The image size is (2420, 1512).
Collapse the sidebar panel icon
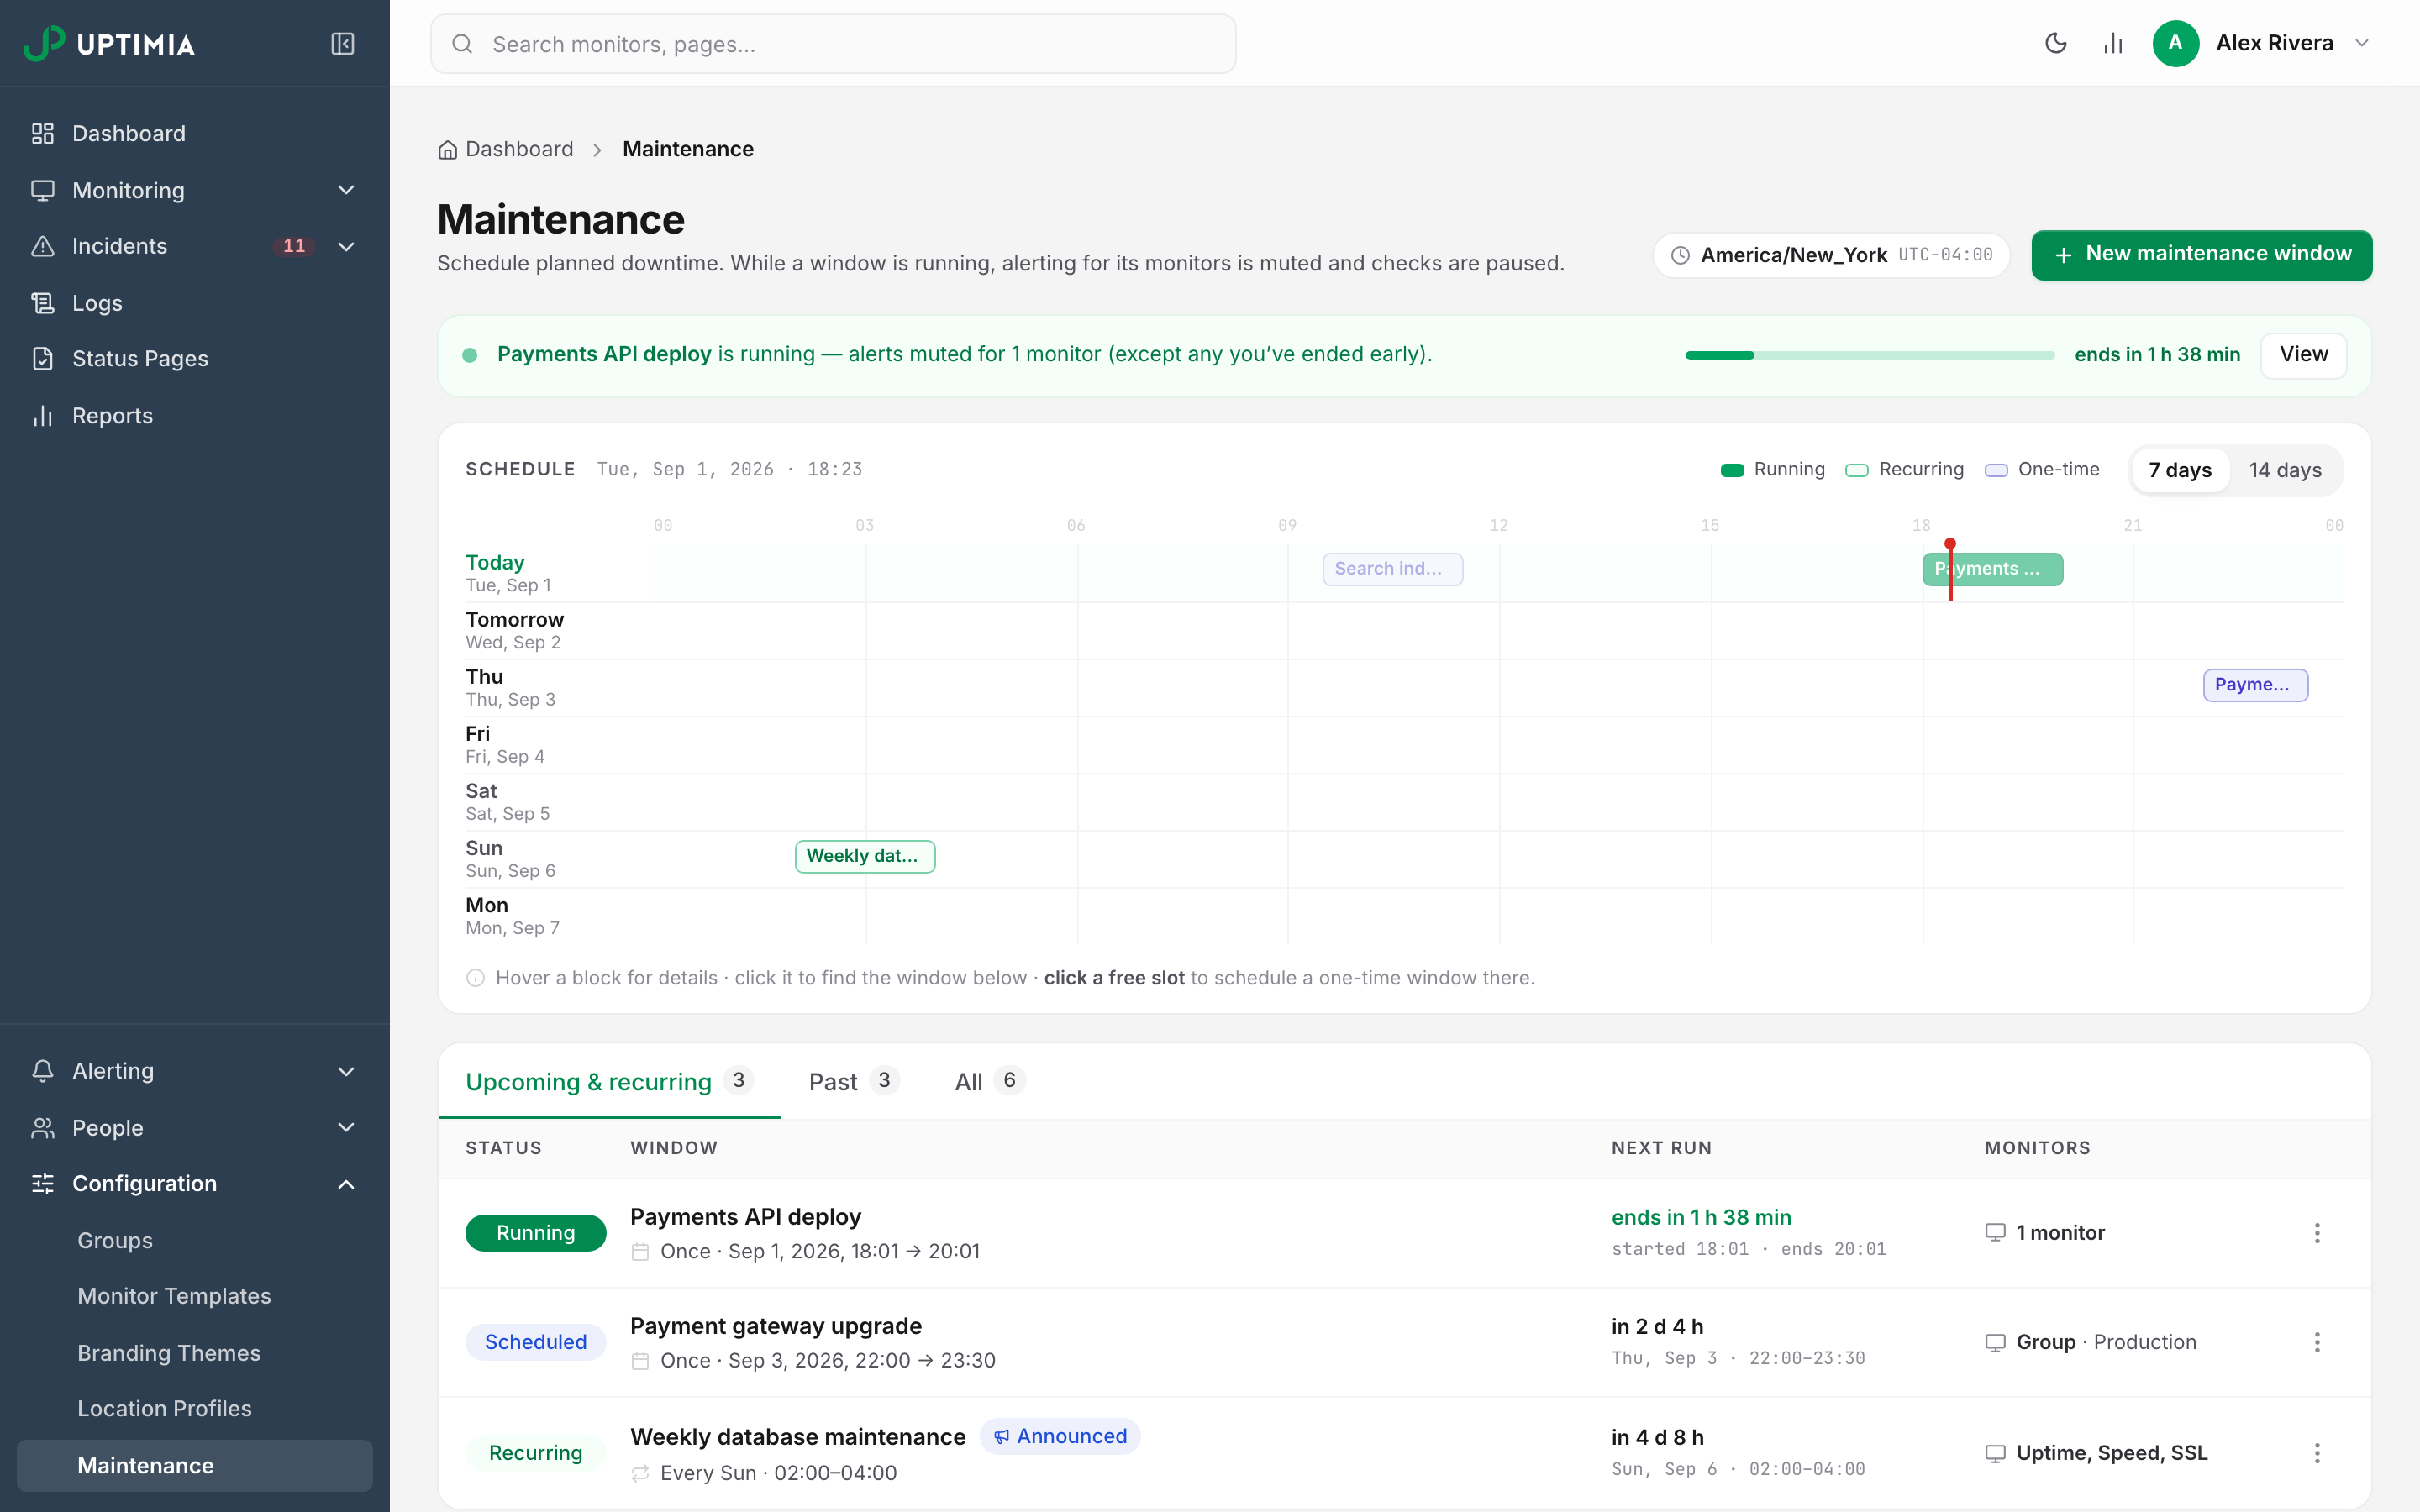[342, 43]
